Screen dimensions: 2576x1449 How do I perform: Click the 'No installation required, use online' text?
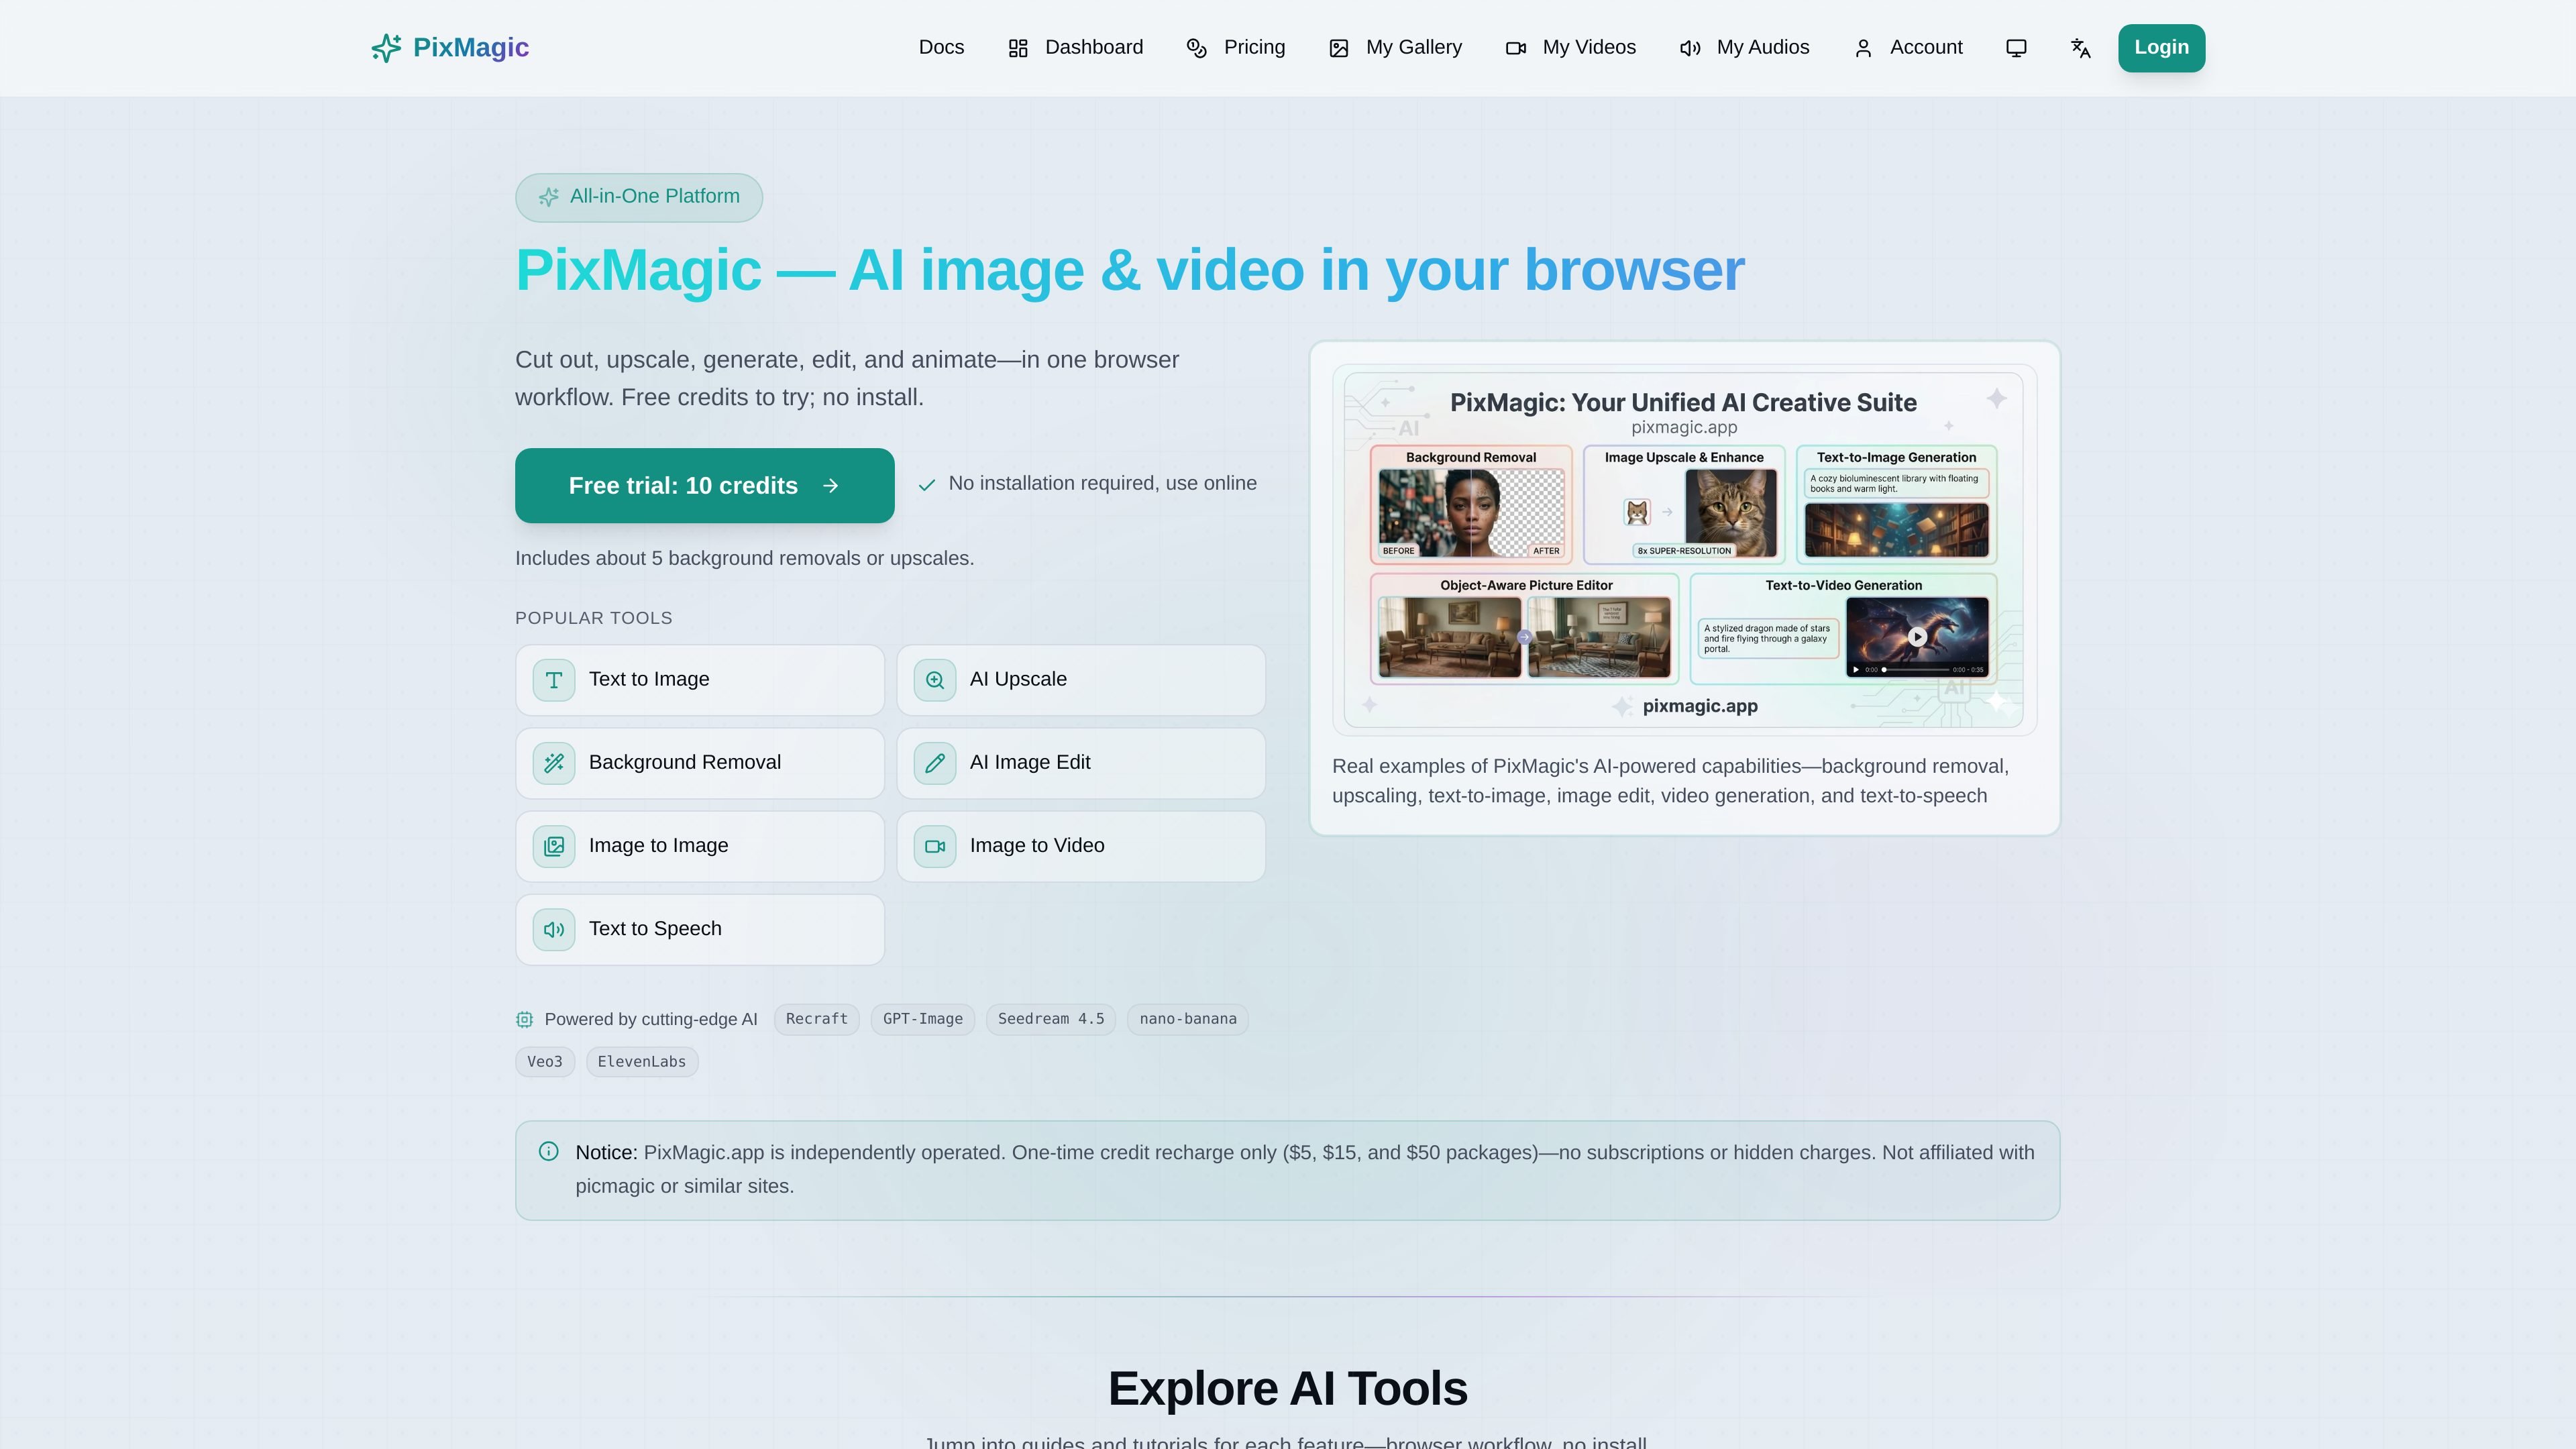(1102, 483)
